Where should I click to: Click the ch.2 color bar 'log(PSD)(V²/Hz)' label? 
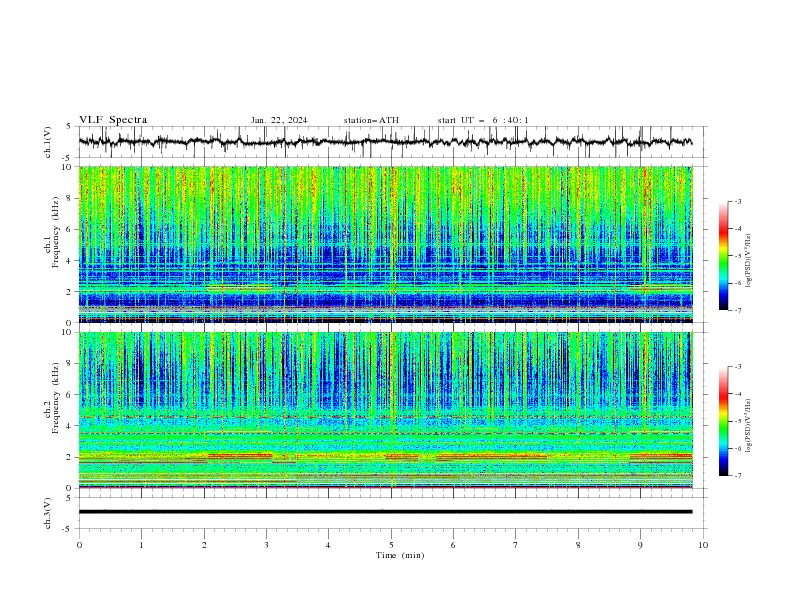click(749, 425)
